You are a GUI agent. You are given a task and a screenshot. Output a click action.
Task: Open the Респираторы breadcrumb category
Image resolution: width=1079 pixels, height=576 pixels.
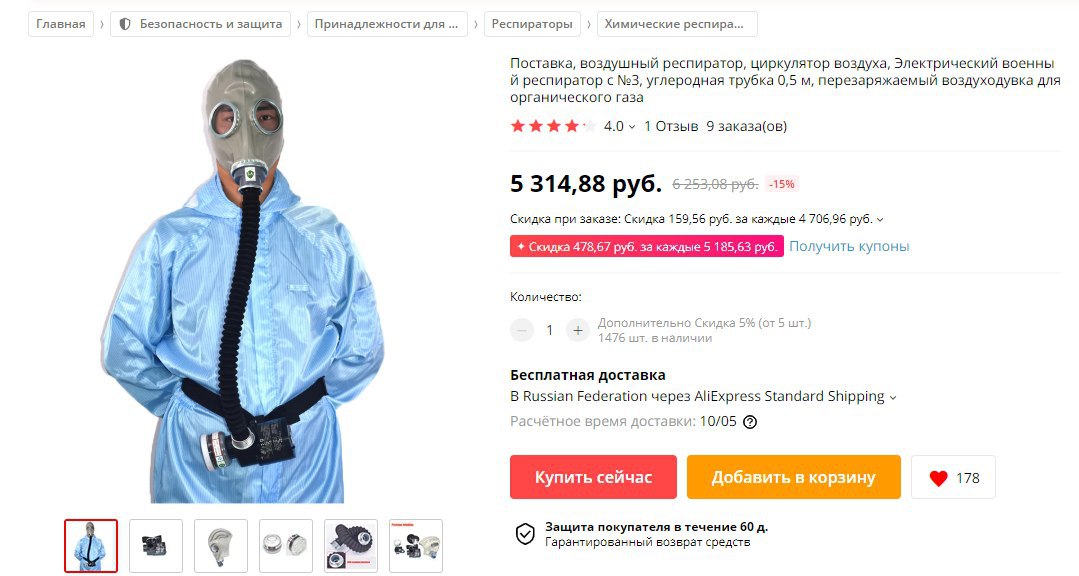[x=532, y=24]
